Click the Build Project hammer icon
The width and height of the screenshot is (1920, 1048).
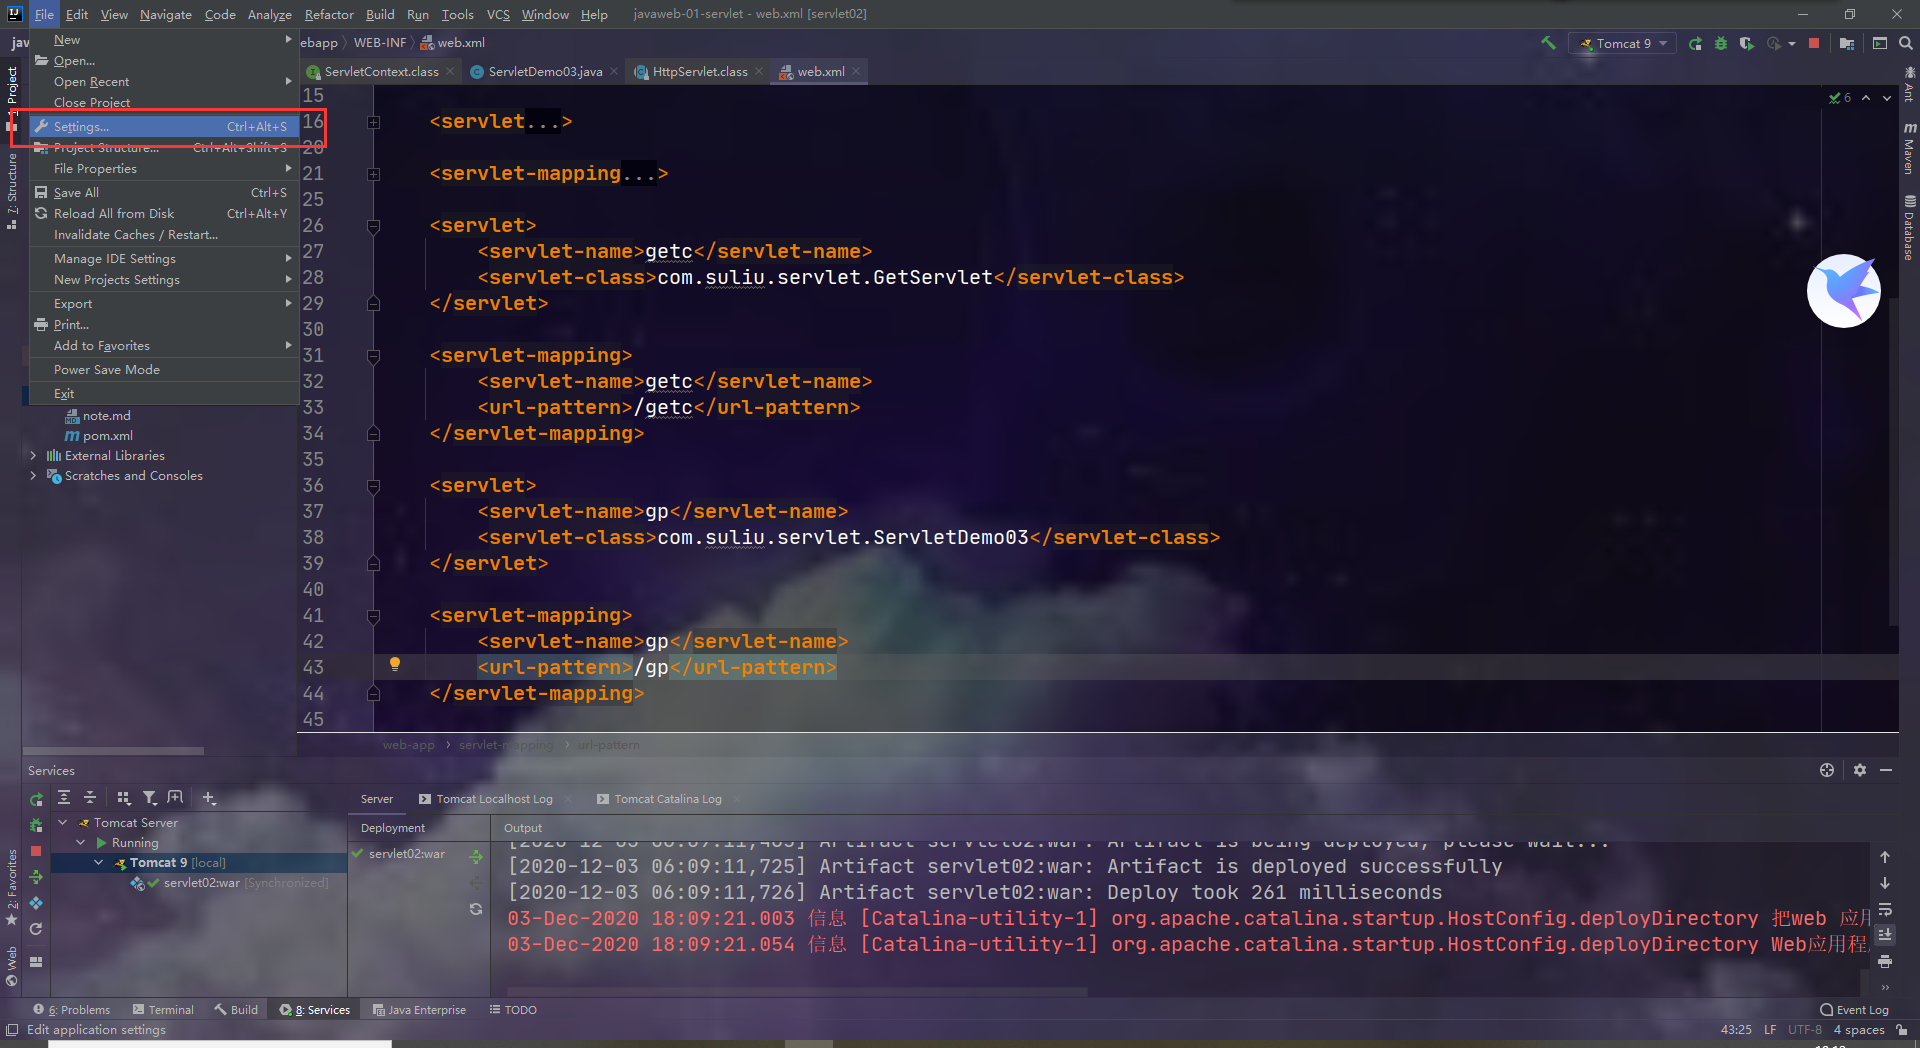coord(1548,43)
